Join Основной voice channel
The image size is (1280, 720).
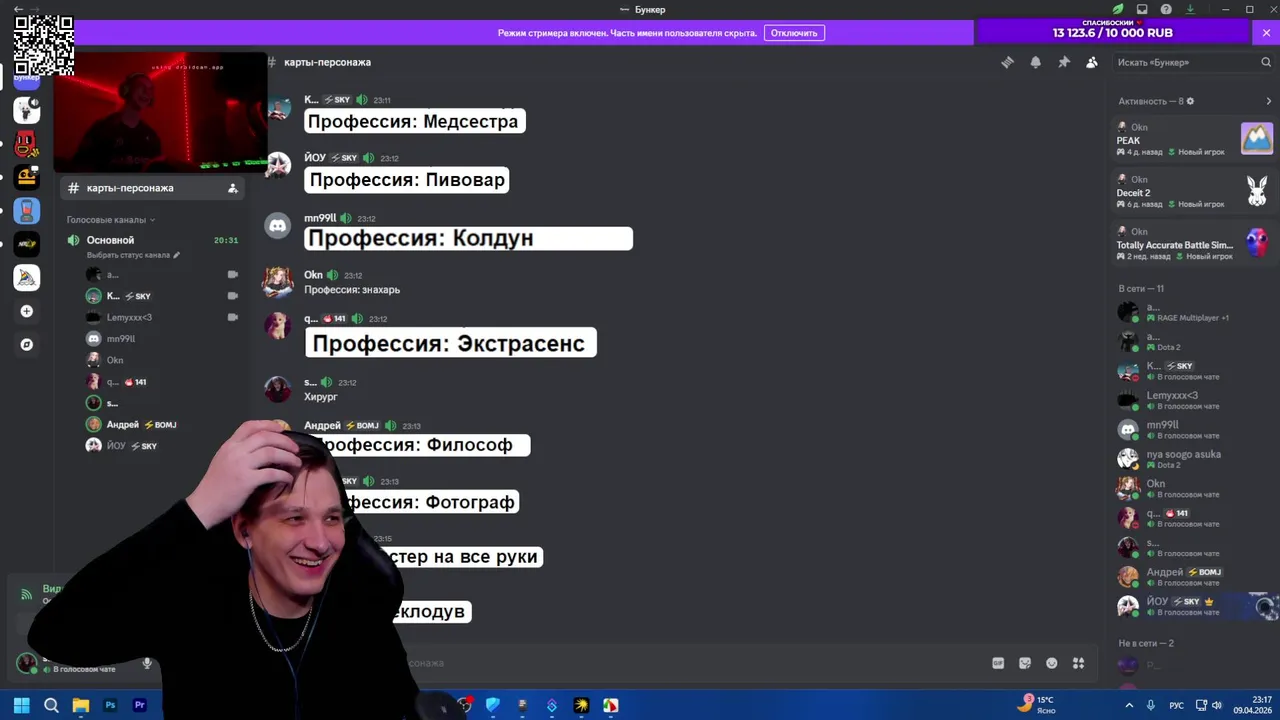click(152, 240)
